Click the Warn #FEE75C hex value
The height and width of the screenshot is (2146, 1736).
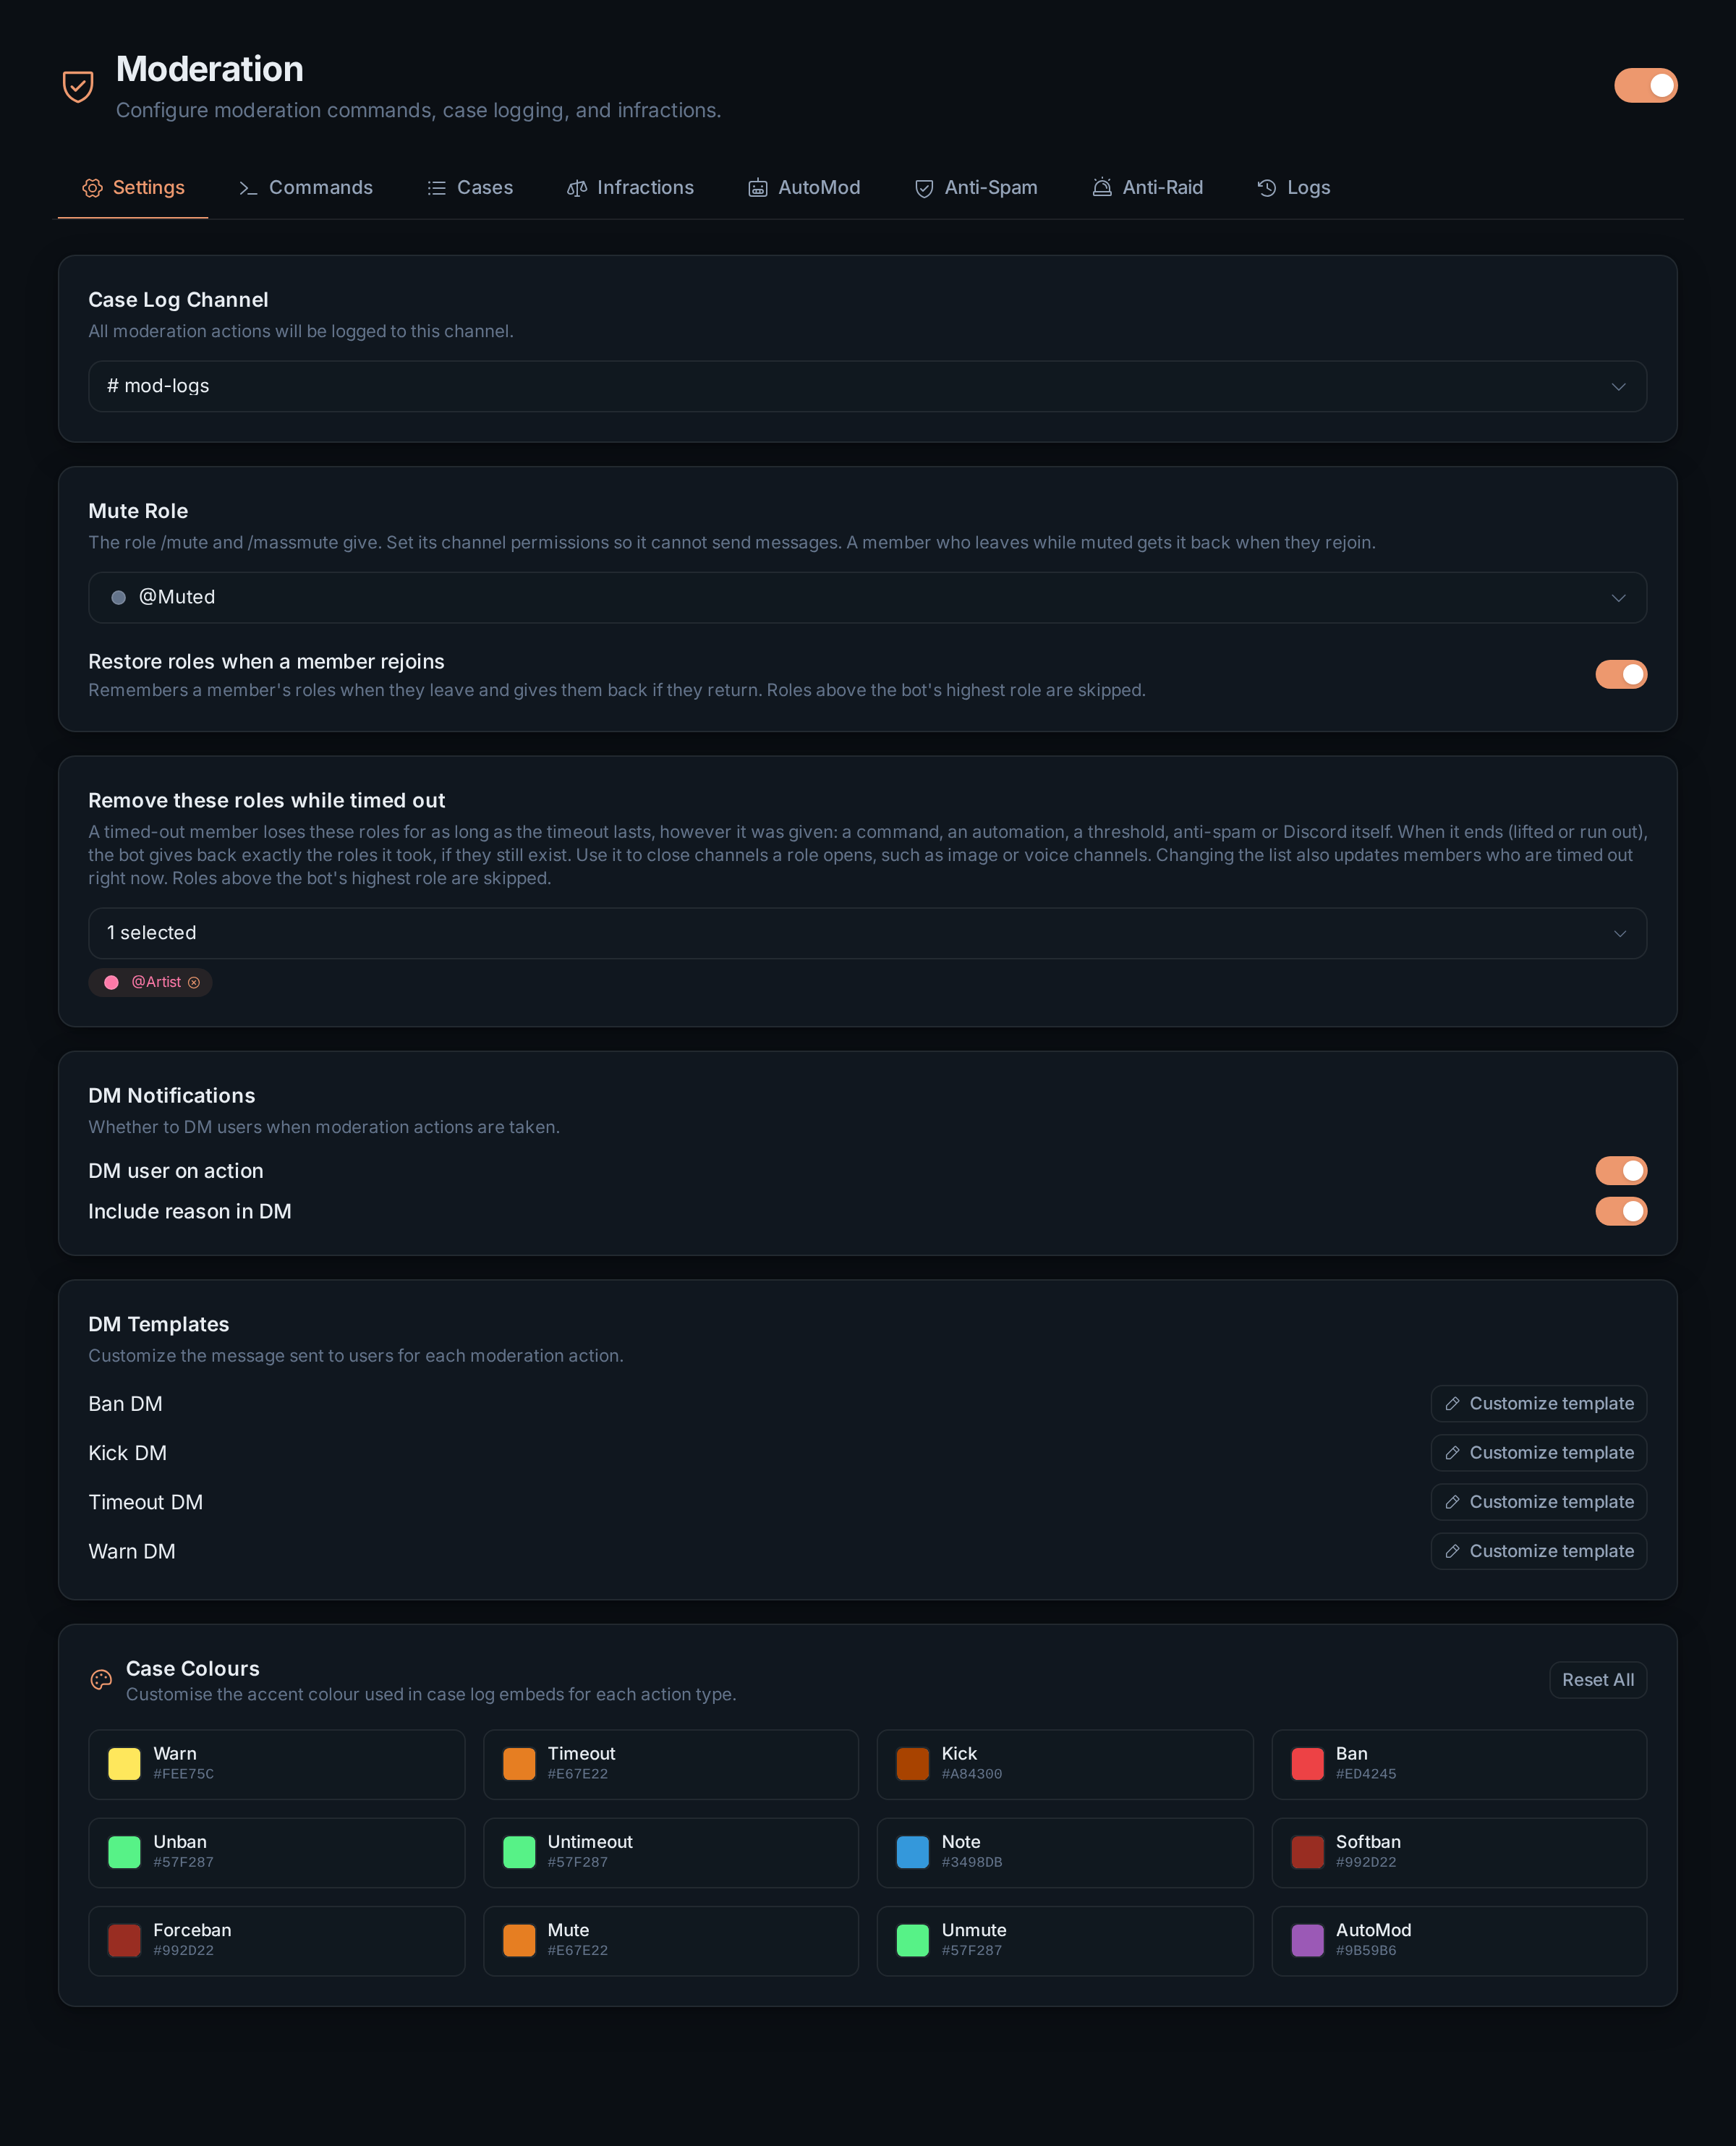(183, 1774)
